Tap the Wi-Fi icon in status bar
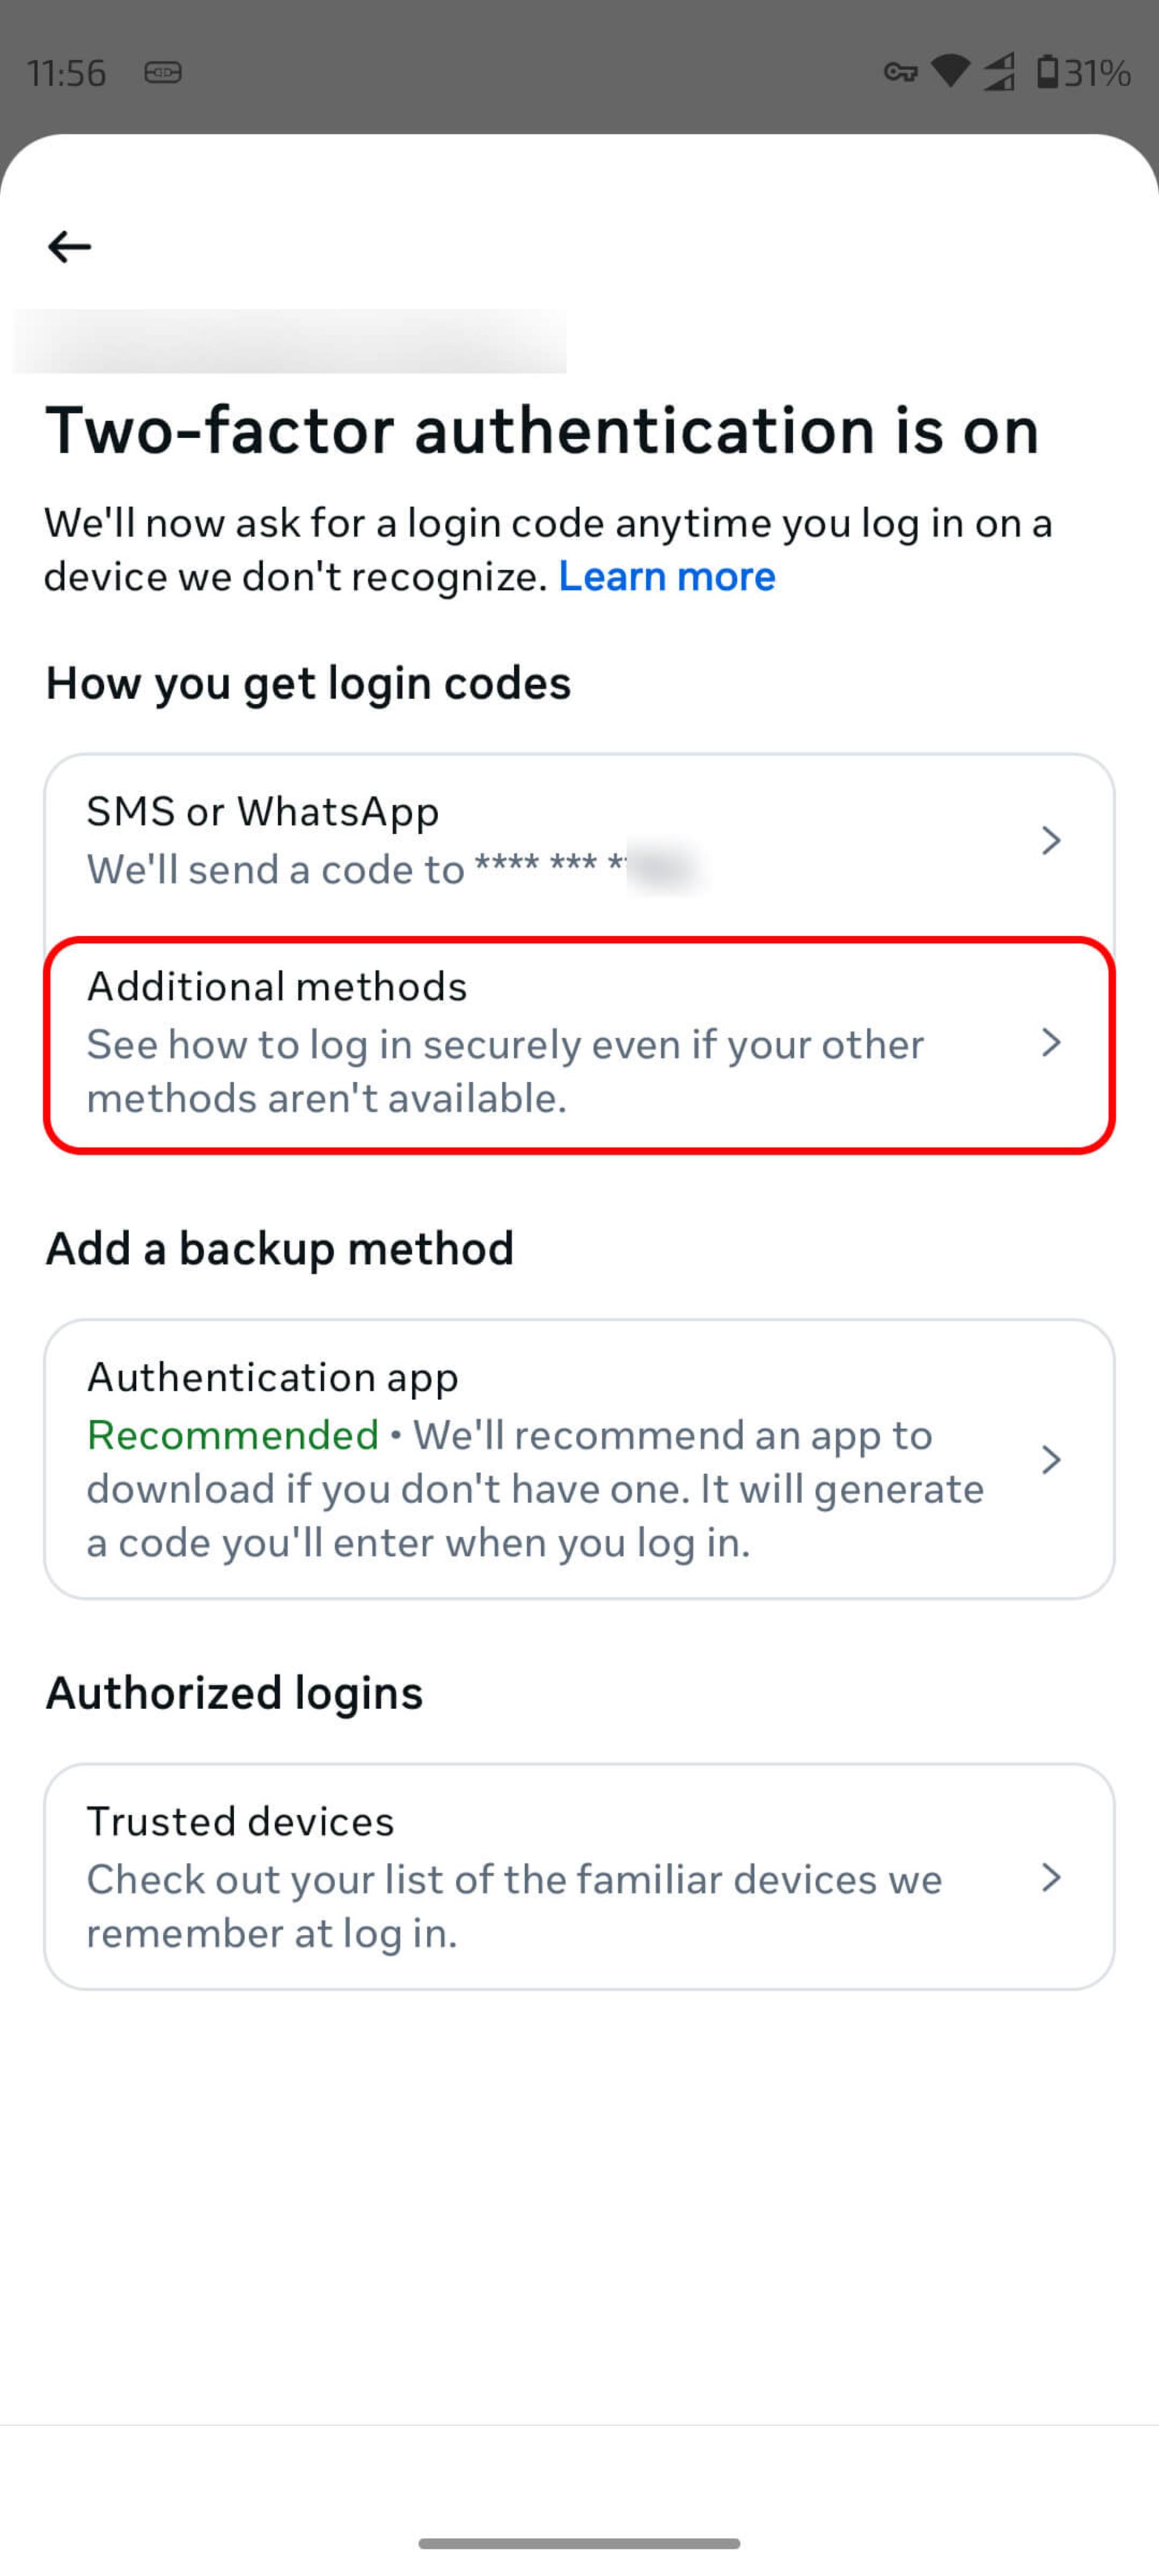The height and width of the screenshot is (2576, 1159). 950,71
